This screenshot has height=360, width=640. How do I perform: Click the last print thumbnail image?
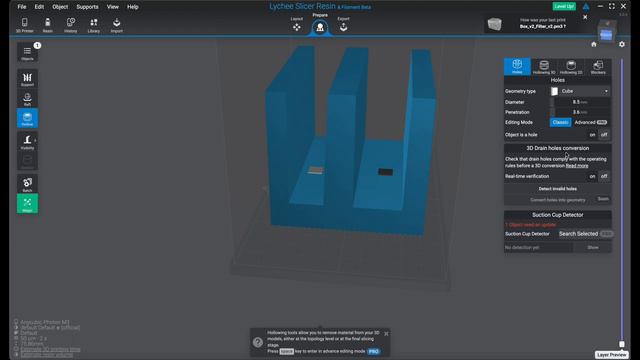tap(495, 24)
